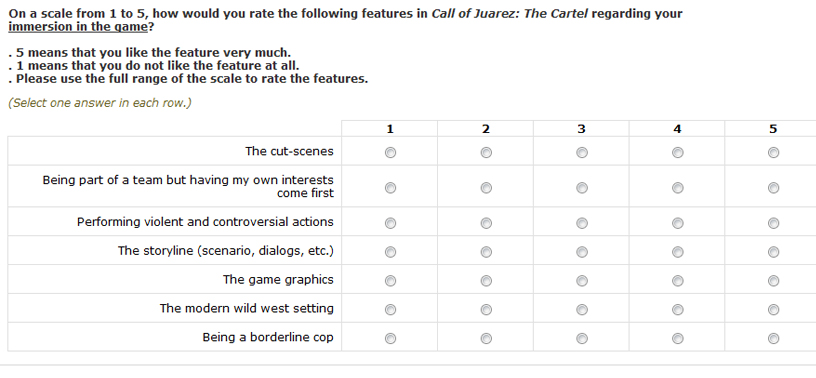This screenshot has height=378, width=816.
Task: Choose 1 for being part of a team
Action: [x=390, y=187]
